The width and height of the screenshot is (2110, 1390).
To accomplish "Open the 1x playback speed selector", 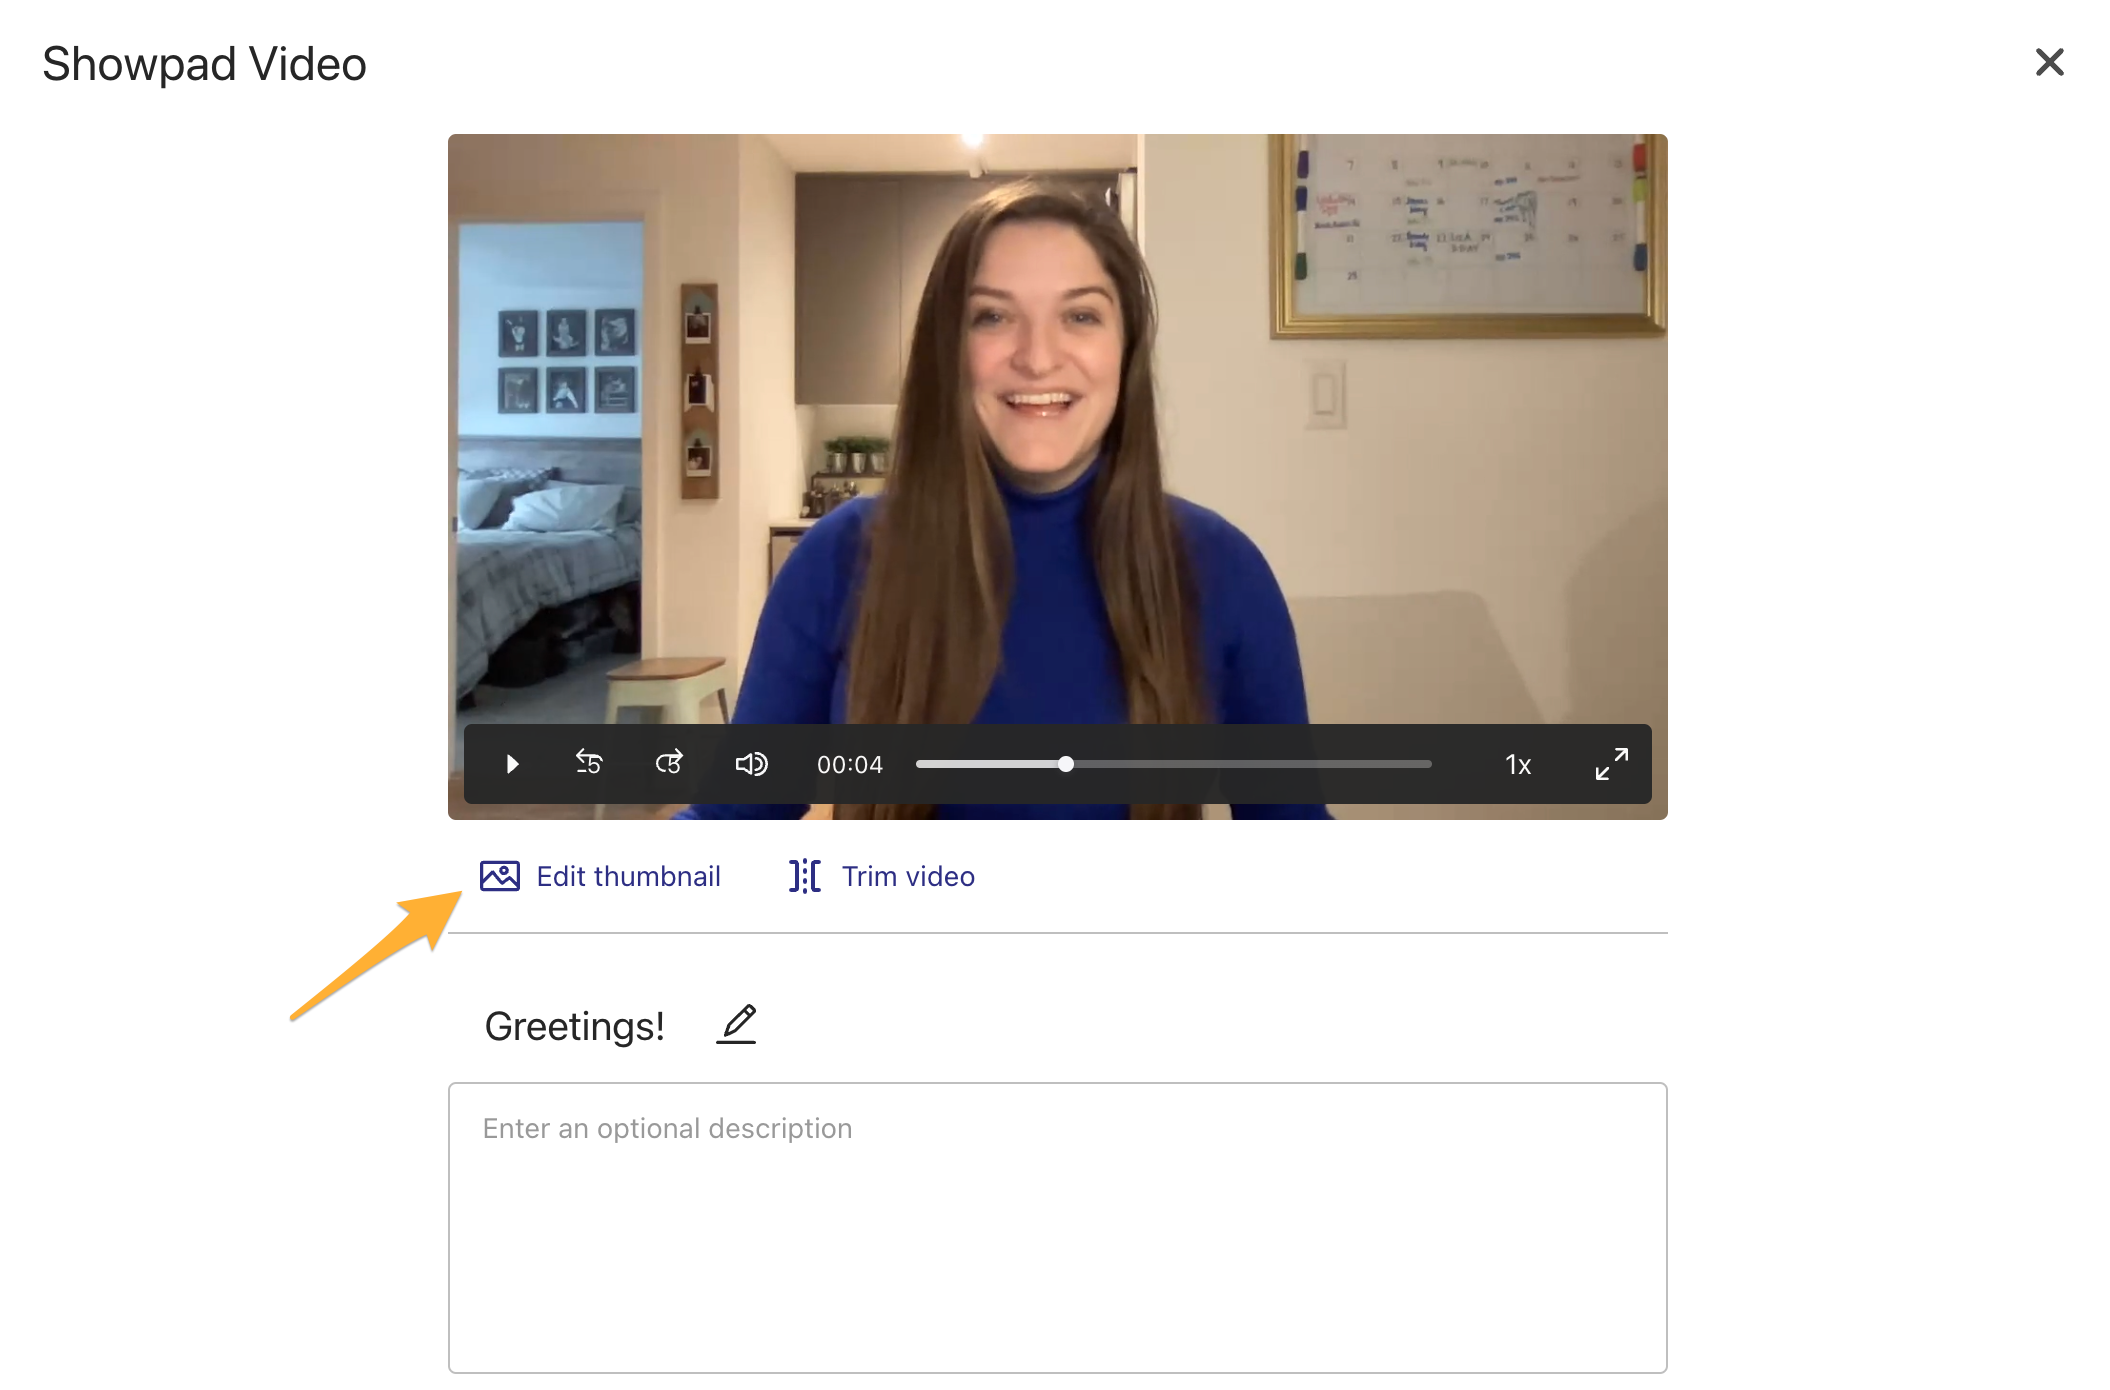I will pos(1517,765).
